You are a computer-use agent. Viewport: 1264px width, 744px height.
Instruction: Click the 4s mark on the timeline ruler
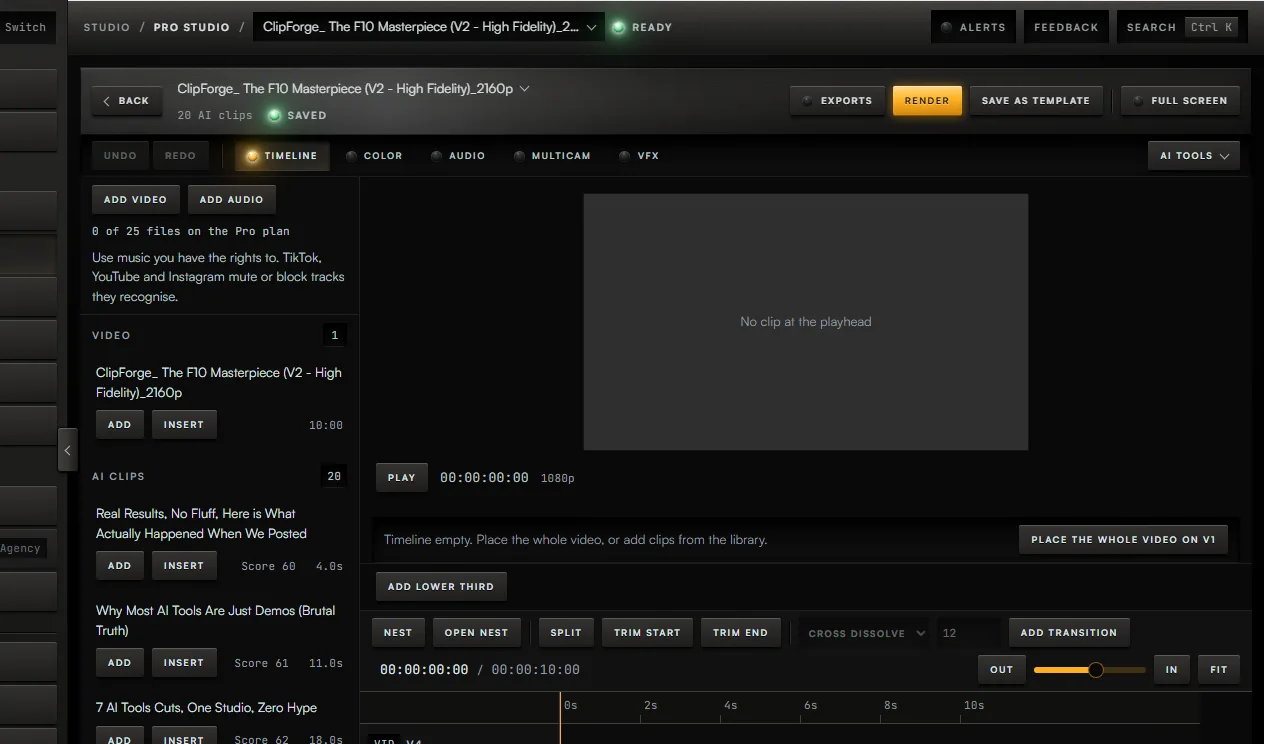pos(731,705)
